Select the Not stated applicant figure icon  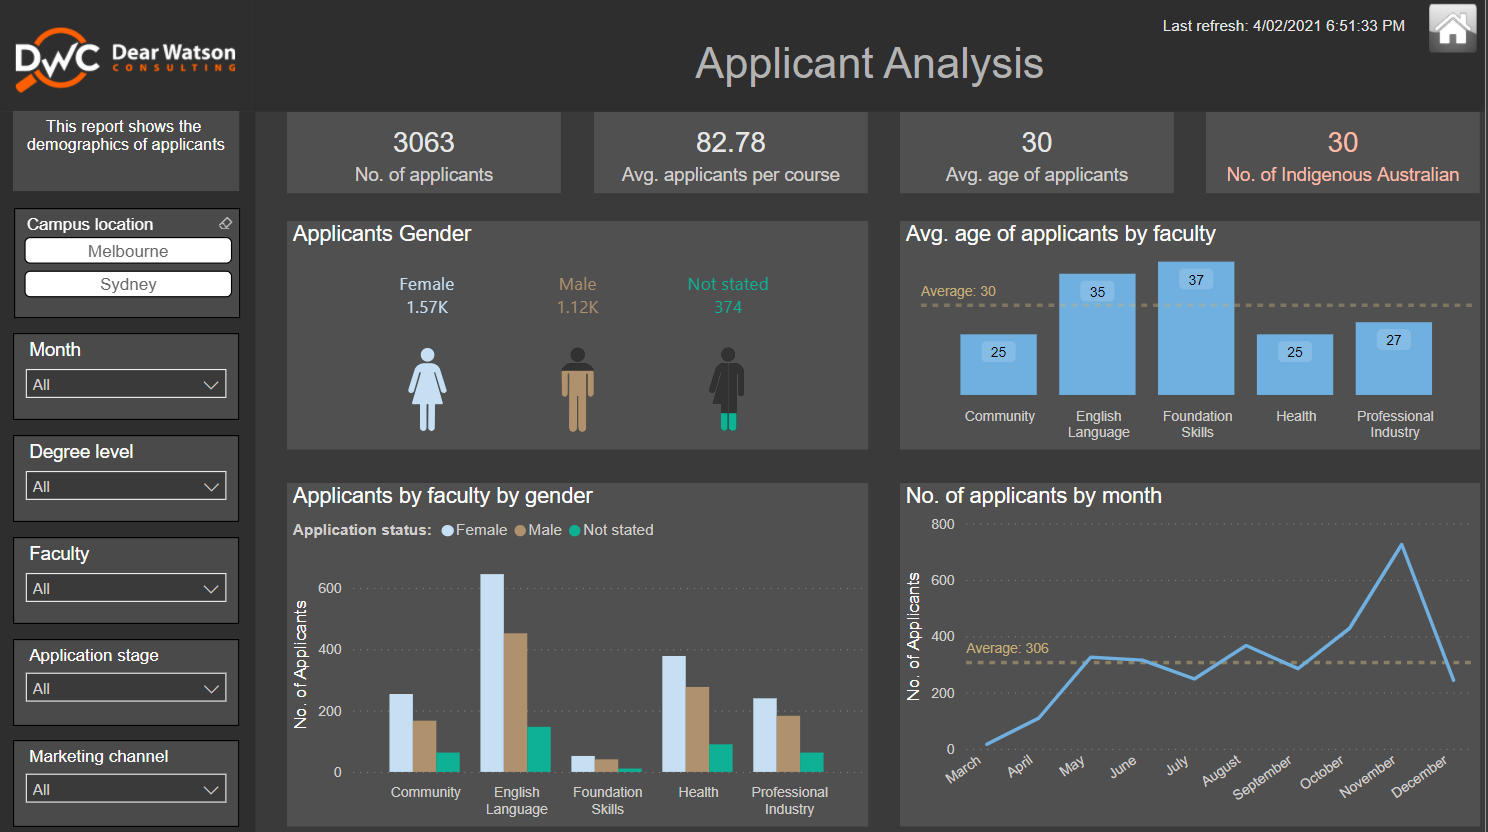(x=727, y=390)
